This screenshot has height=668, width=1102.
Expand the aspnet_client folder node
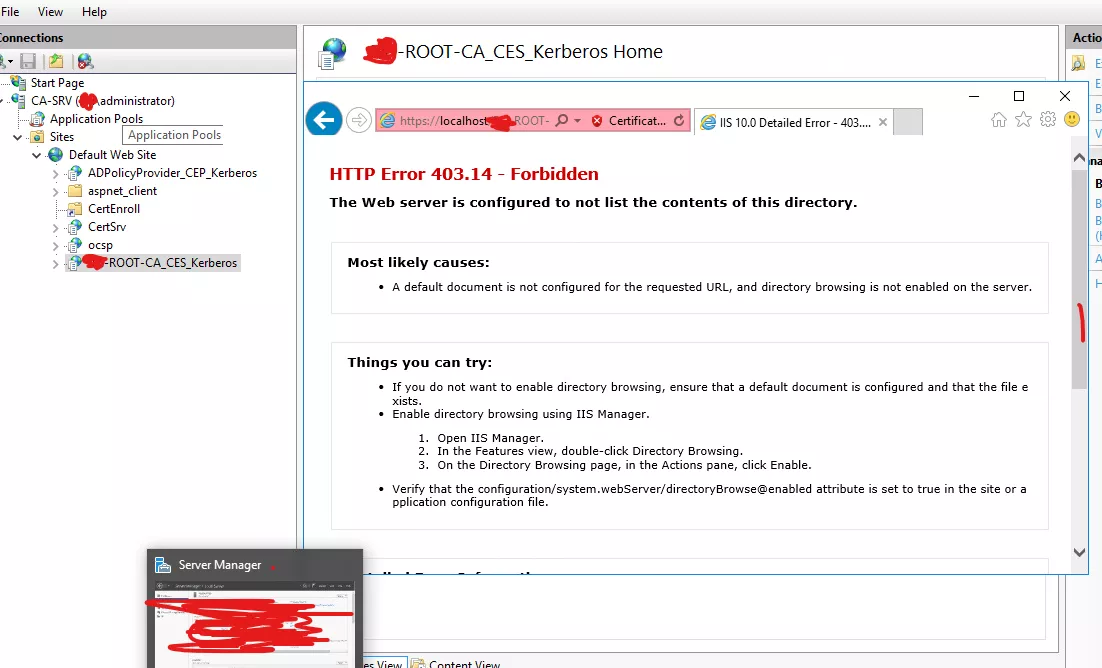(56, 191)
